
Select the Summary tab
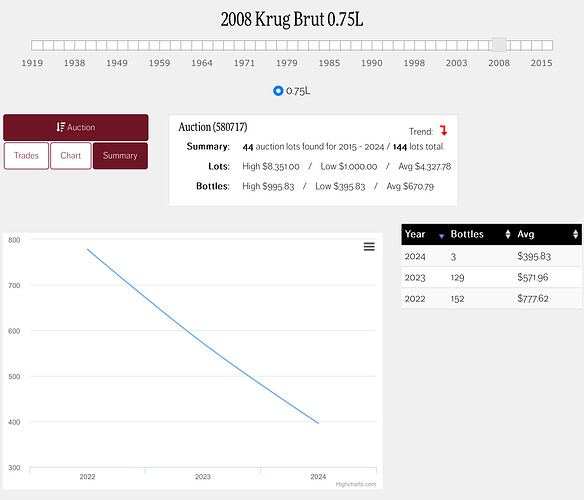pyautogui.click(x=120, y=156)
